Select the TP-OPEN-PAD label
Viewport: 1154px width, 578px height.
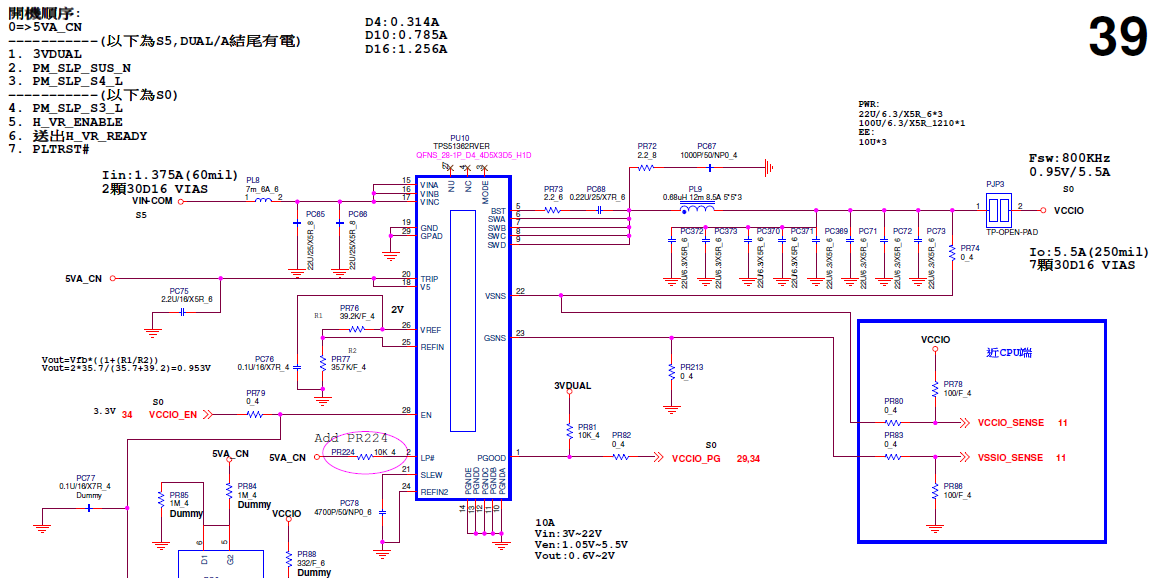[1011, 232]
